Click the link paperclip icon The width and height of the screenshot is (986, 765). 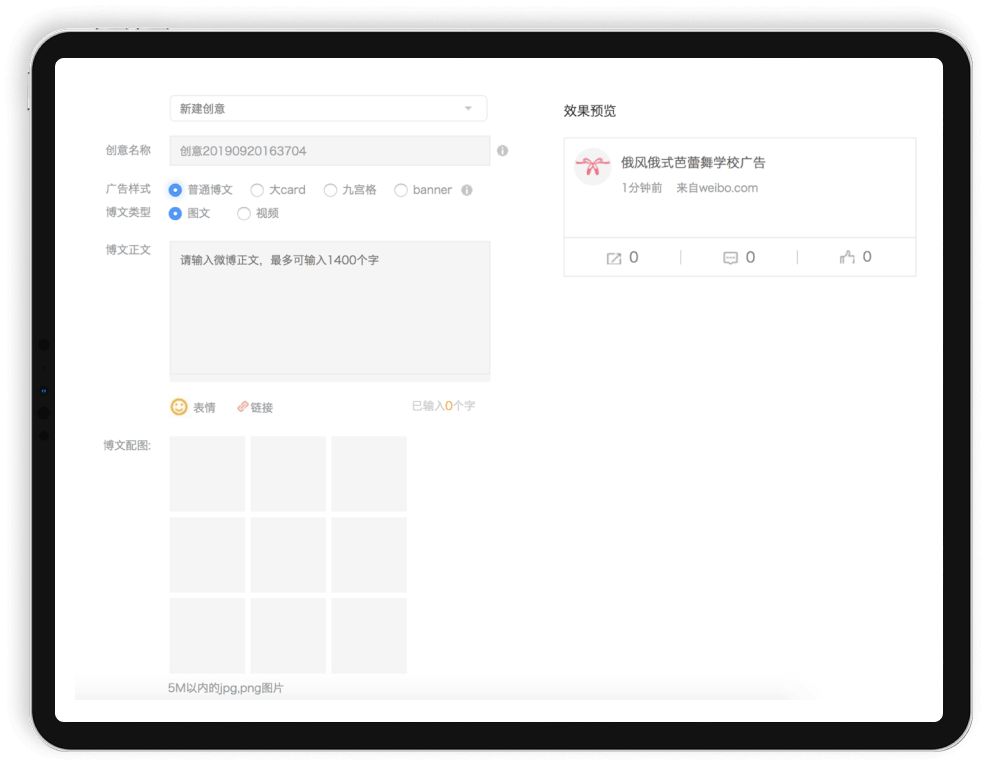(242, 407)
